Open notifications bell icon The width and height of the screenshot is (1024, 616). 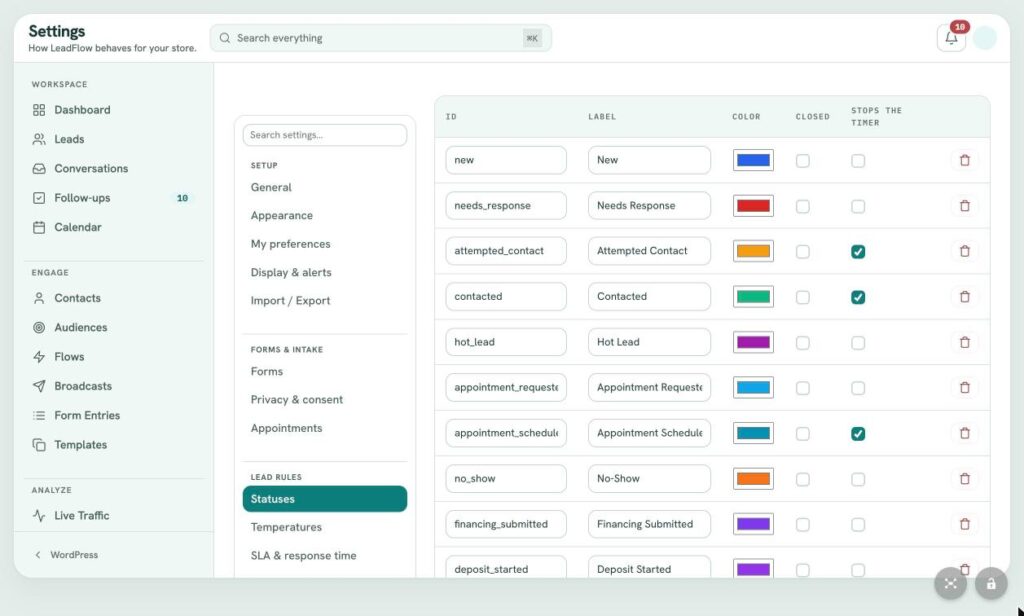951,38
